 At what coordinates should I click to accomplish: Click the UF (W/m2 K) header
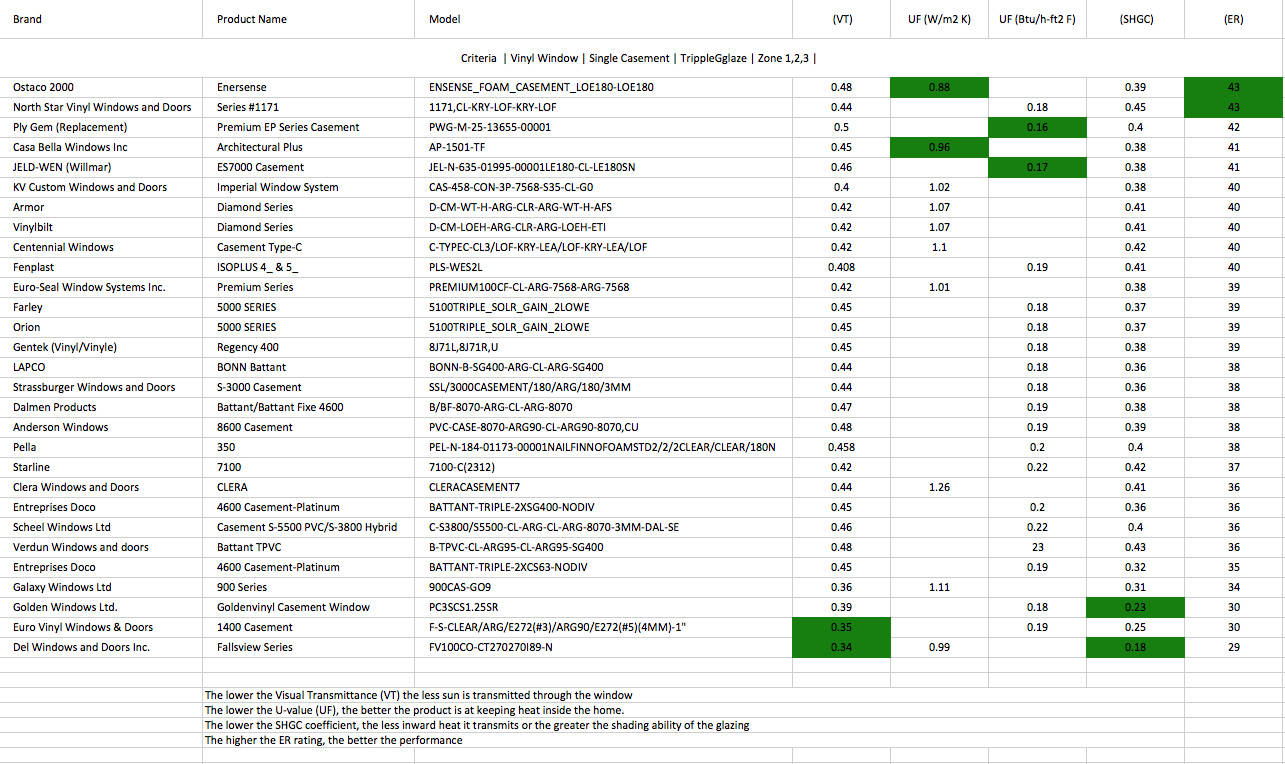coord(939,19)
